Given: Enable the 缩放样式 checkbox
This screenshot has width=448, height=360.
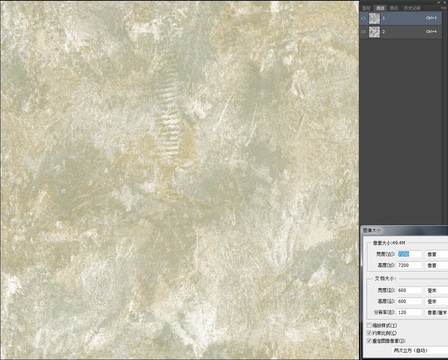Looking at the screenshot, I should (x=369, y=325).
